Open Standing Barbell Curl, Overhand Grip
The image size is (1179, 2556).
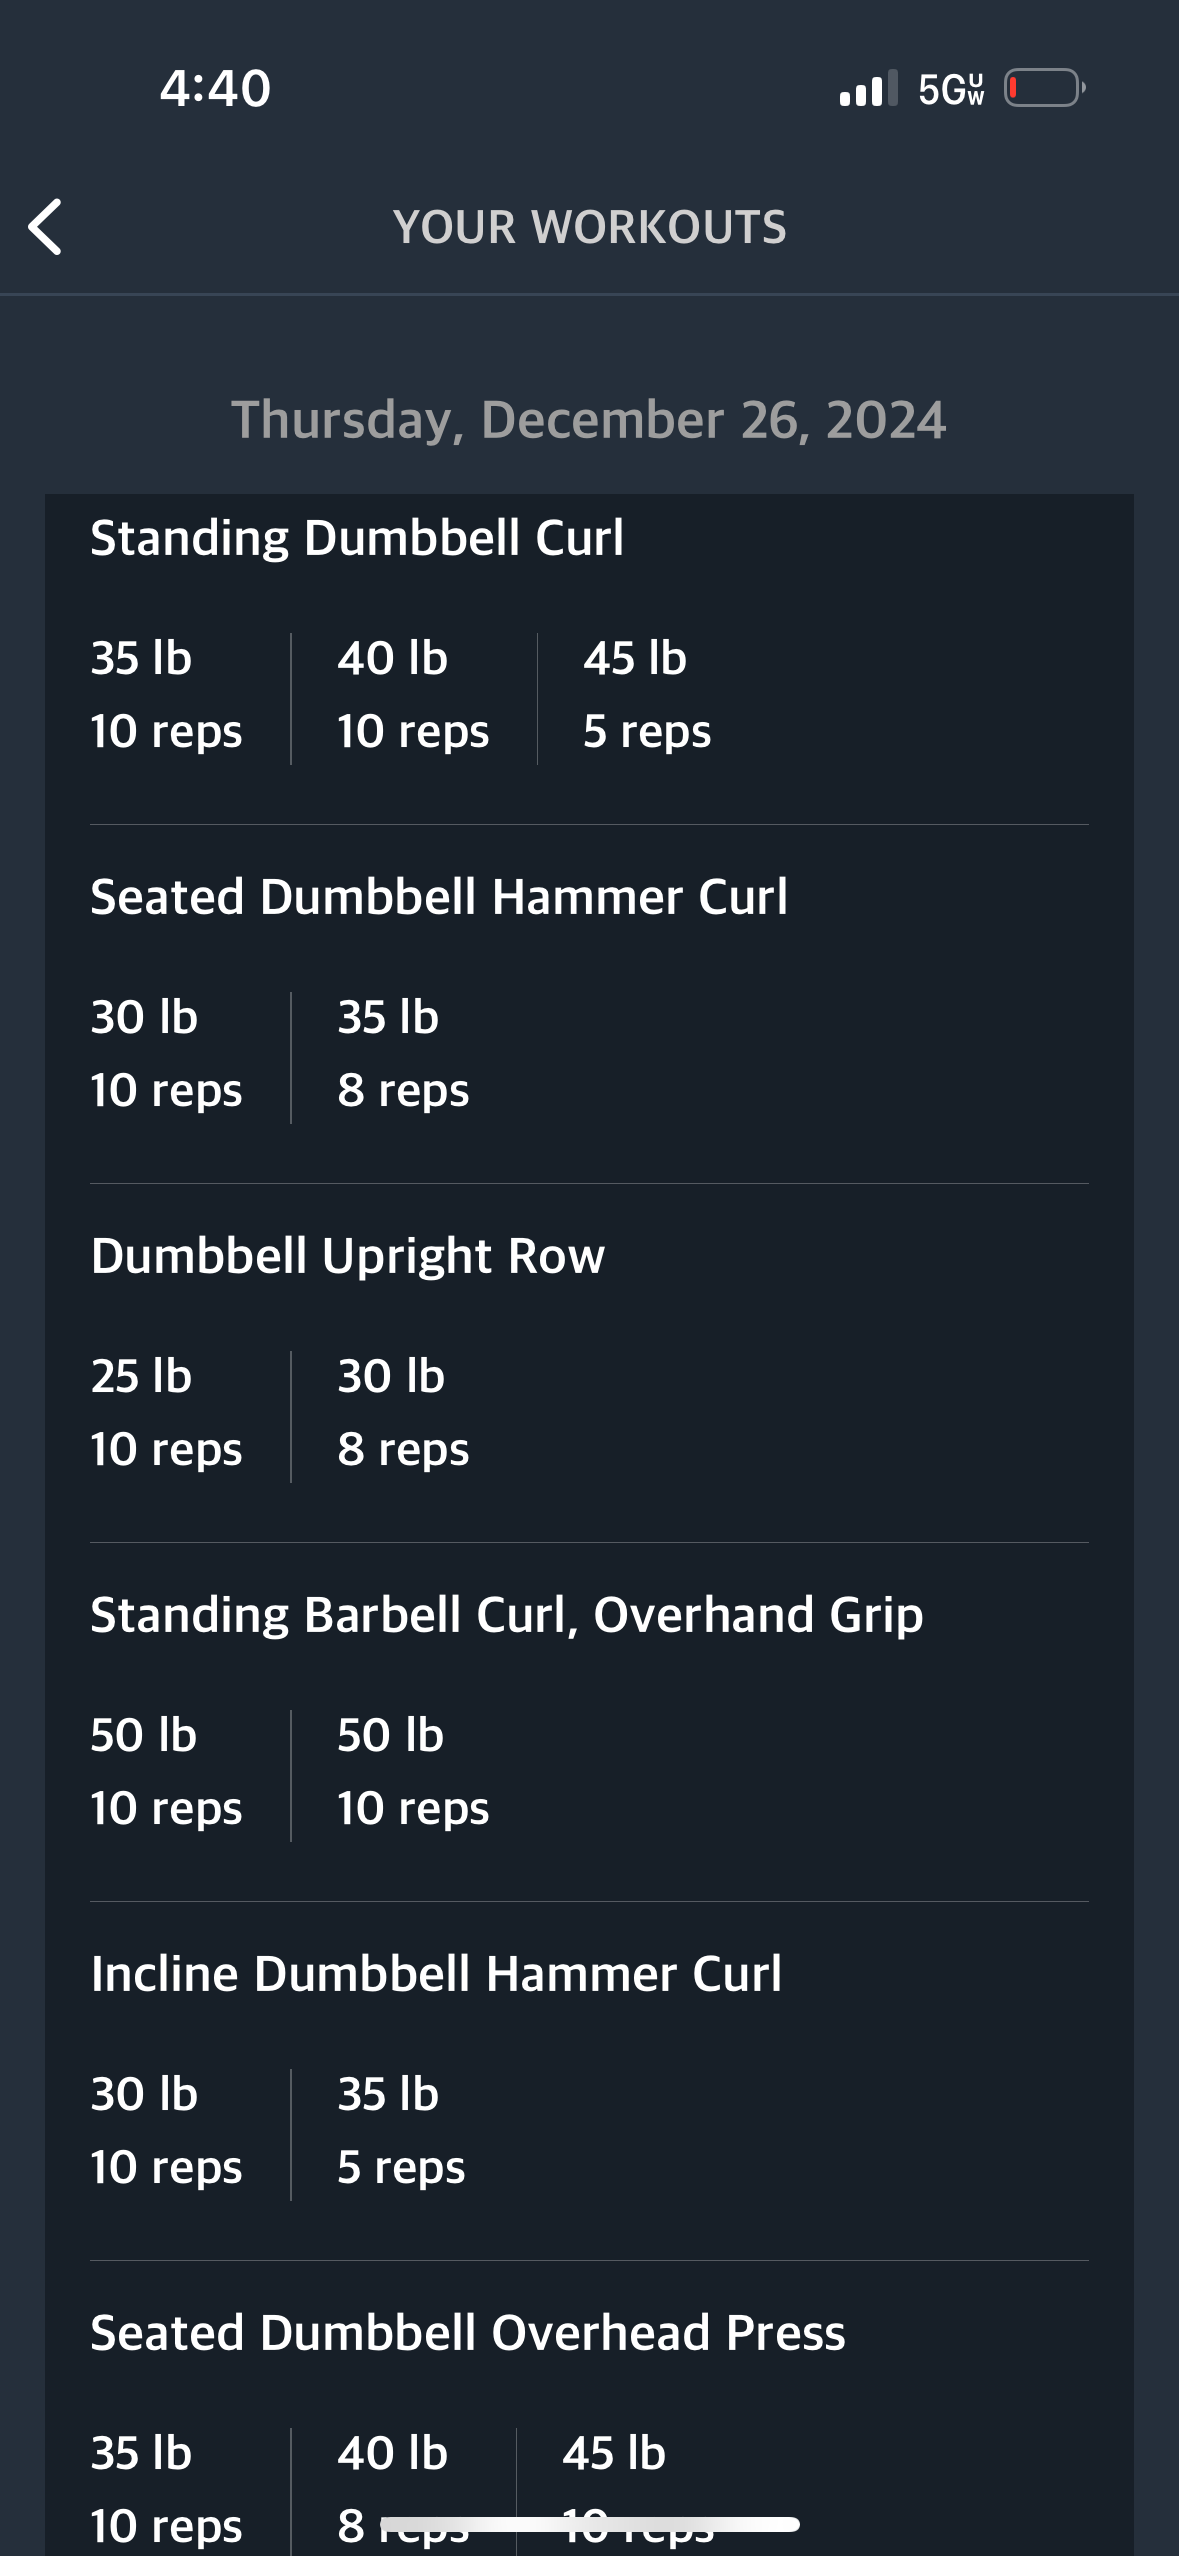click(x=507, y=1615)
